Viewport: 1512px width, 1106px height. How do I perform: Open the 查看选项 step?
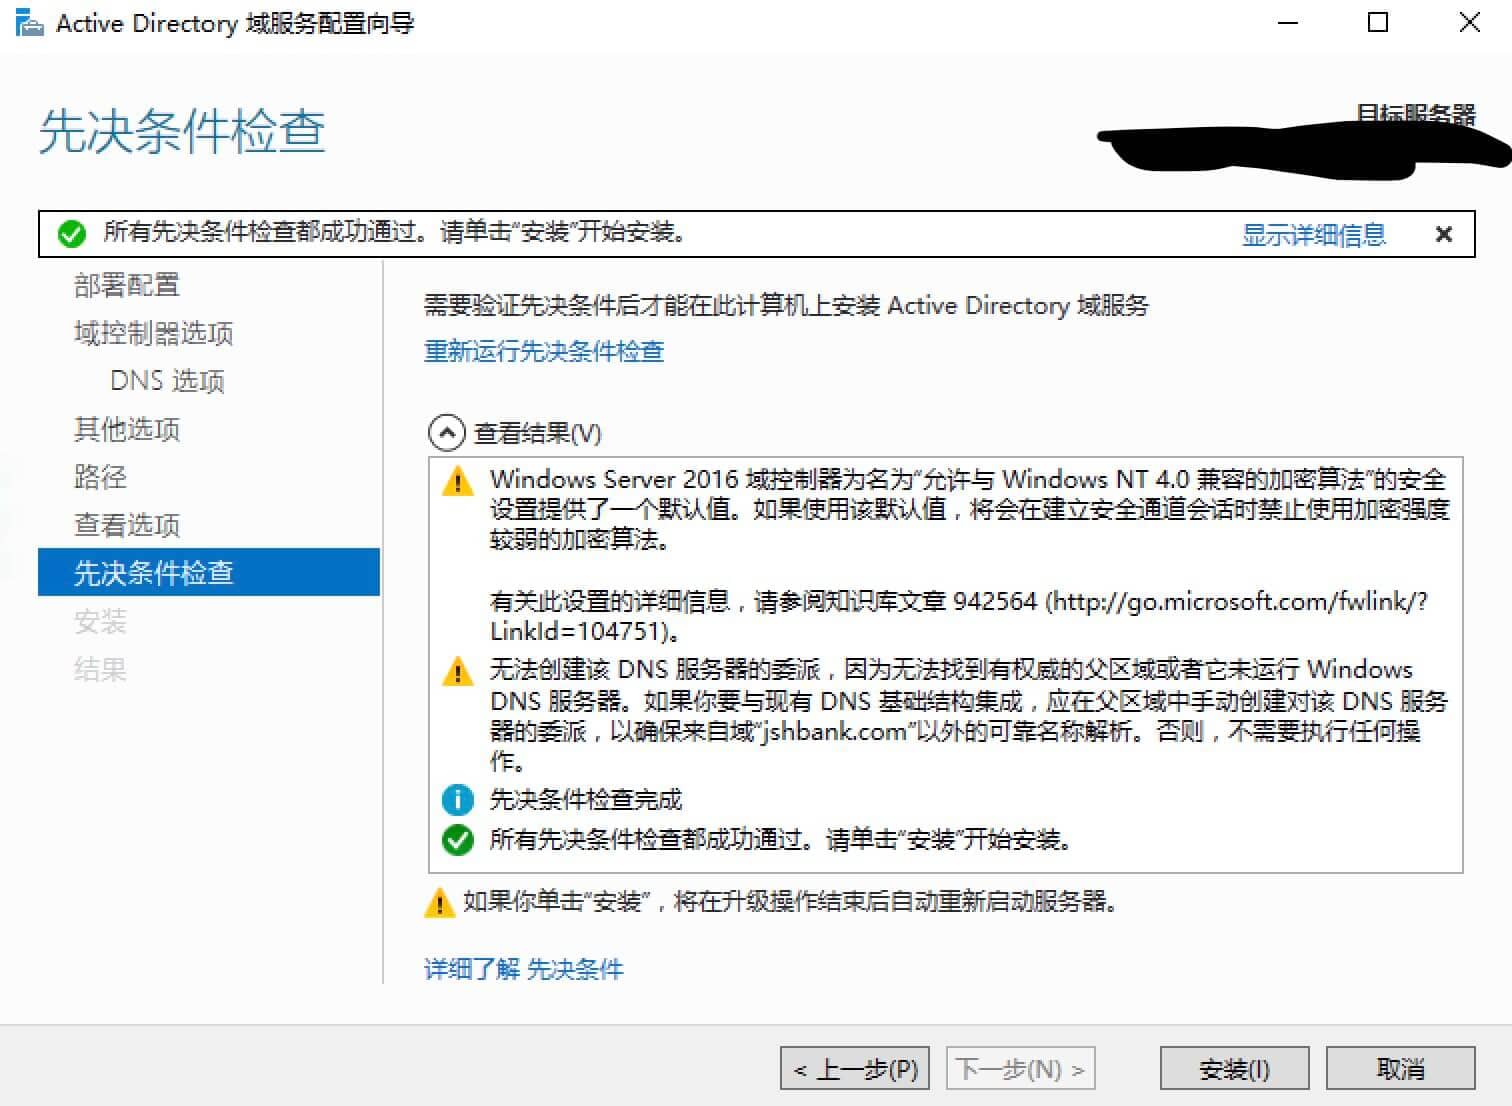127,525
